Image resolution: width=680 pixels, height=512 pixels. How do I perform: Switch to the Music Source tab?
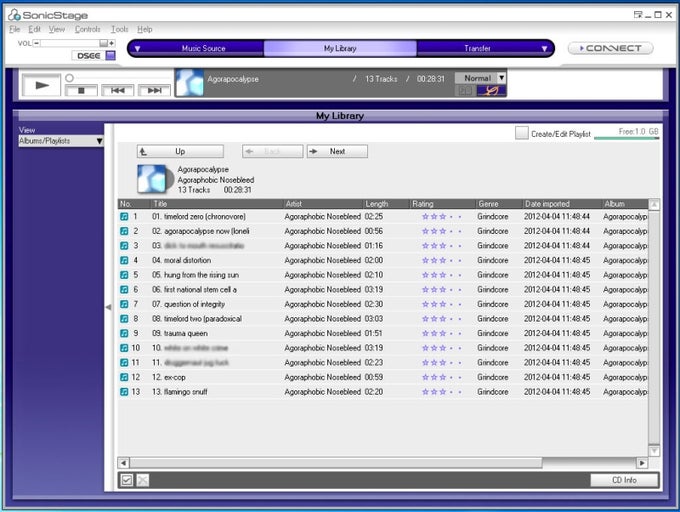[203, 48]
